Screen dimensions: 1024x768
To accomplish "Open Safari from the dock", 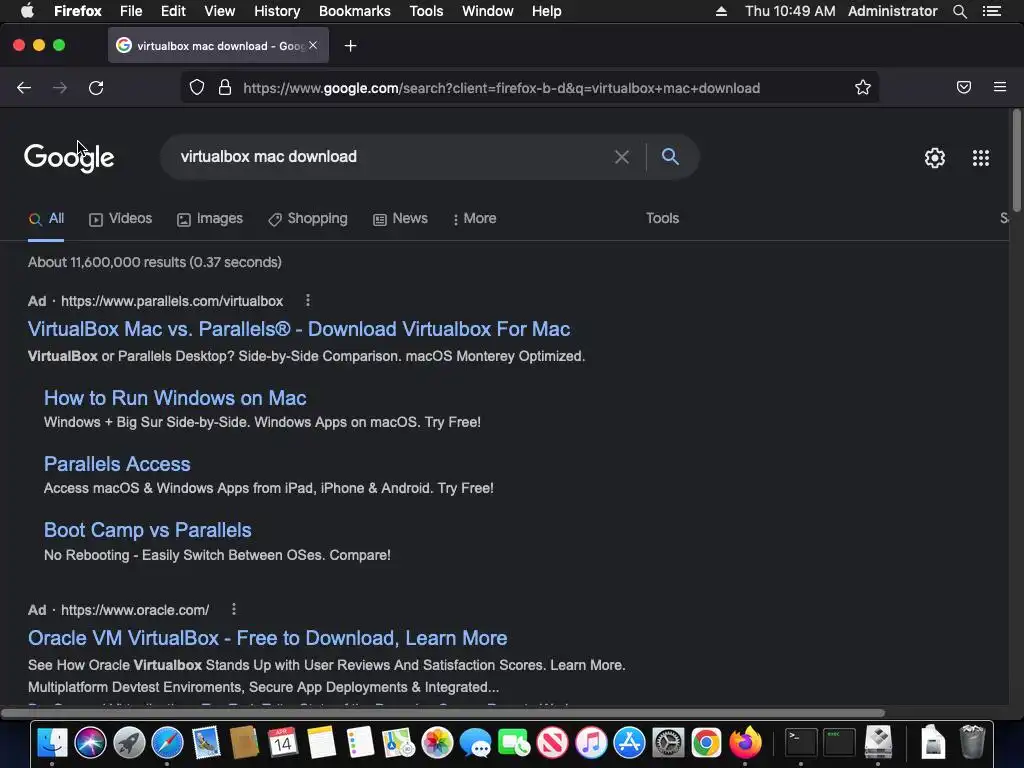I will (167, 743).
